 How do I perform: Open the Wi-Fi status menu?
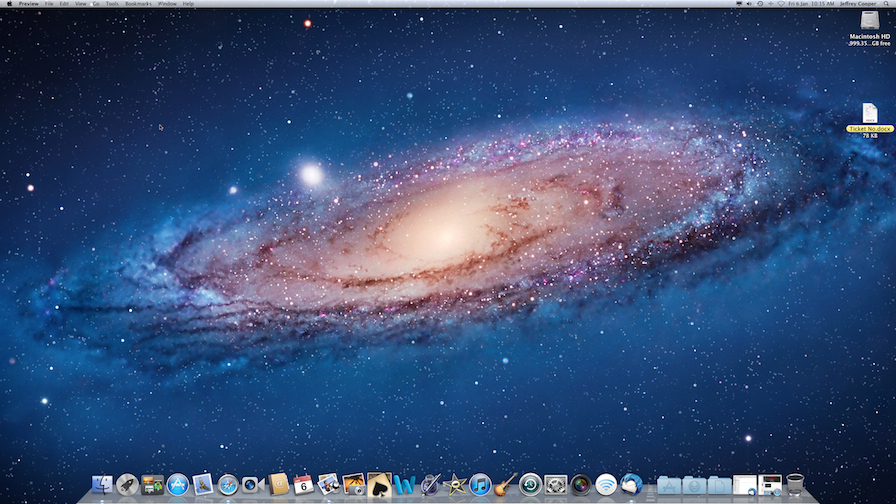pyautogui.click(x=781, y=4)
